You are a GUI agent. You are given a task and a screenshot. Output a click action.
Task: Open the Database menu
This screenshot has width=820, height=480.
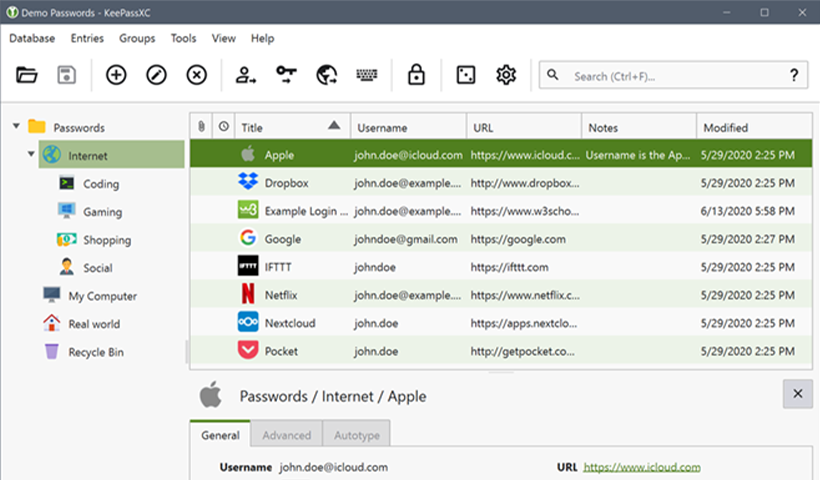coord(32,38)
